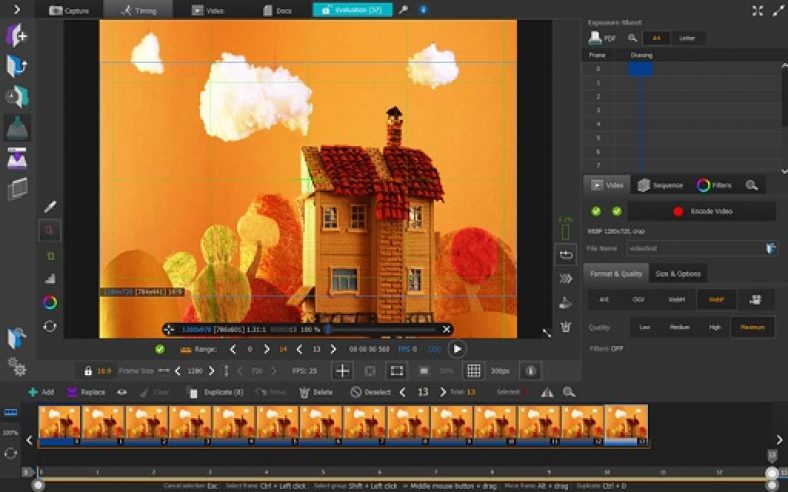Select the Maximum quality option
This screenshot has height=492, width=788.
[x=752, y=326]
